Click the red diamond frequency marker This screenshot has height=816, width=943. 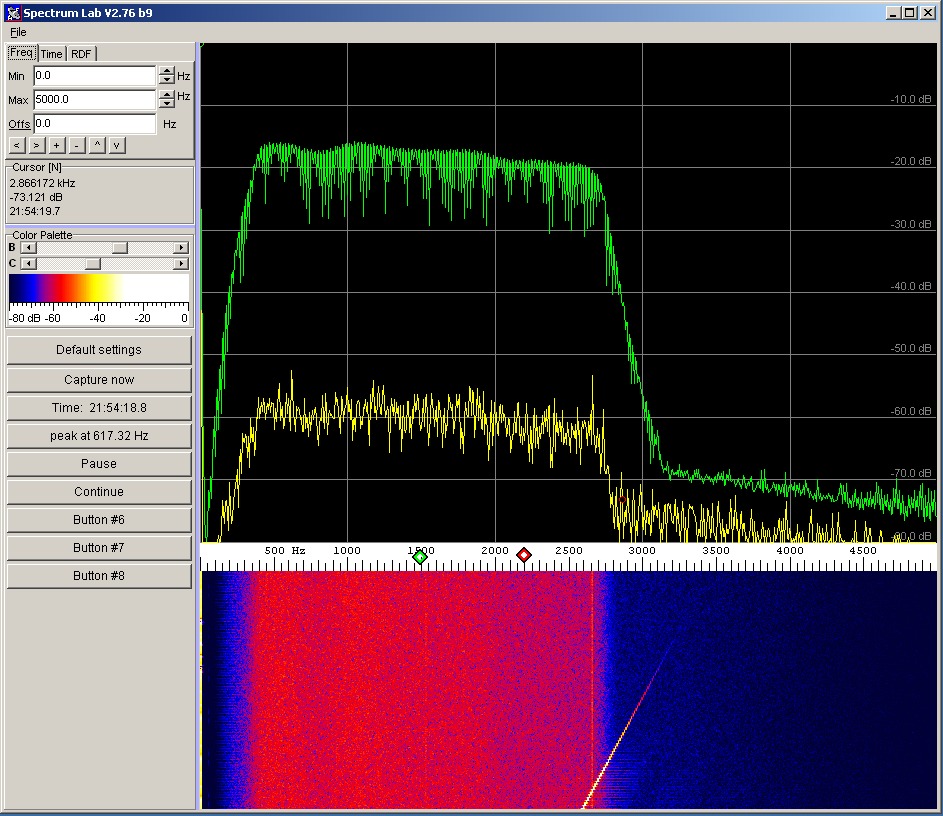(x=524, y=555)
